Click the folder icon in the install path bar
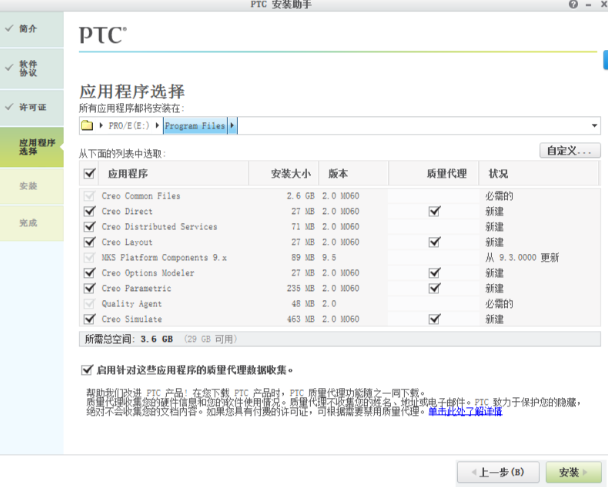Screen dimensions: 608x487 pyautogui.click(x=87, y=126)
